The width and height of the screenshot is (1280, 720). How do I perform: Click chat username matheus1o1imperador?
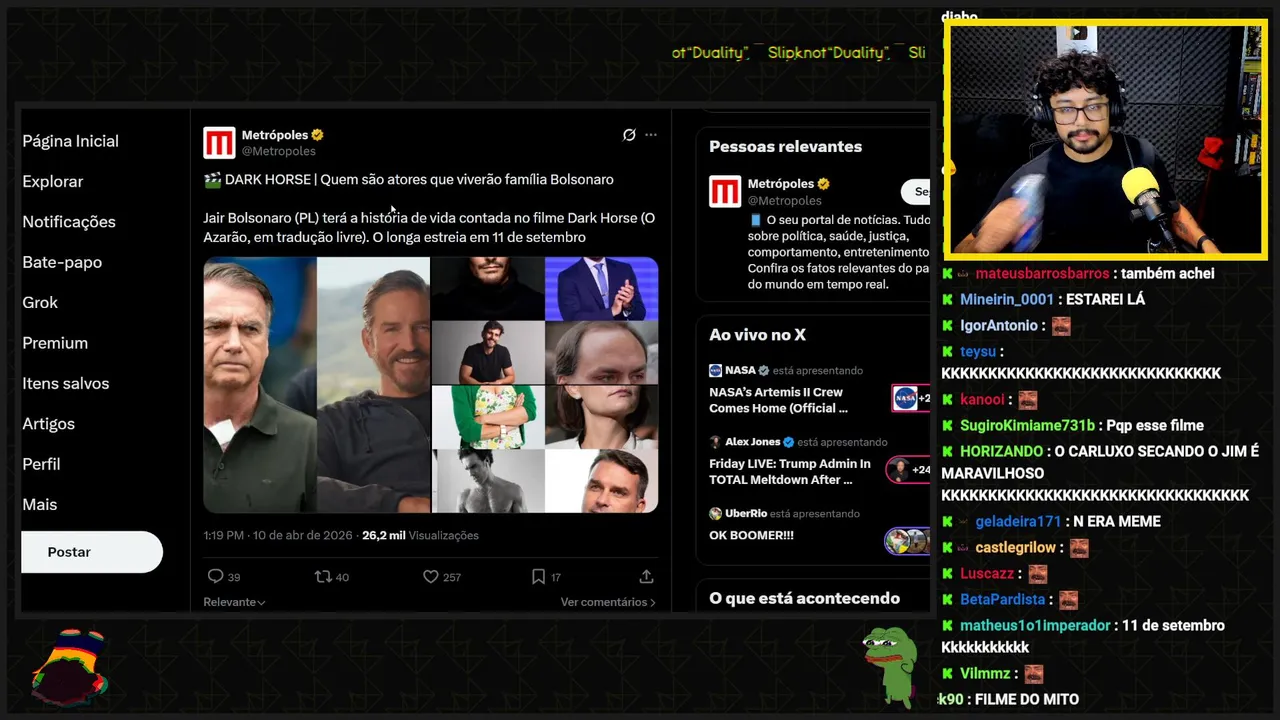pos(1035,625)
